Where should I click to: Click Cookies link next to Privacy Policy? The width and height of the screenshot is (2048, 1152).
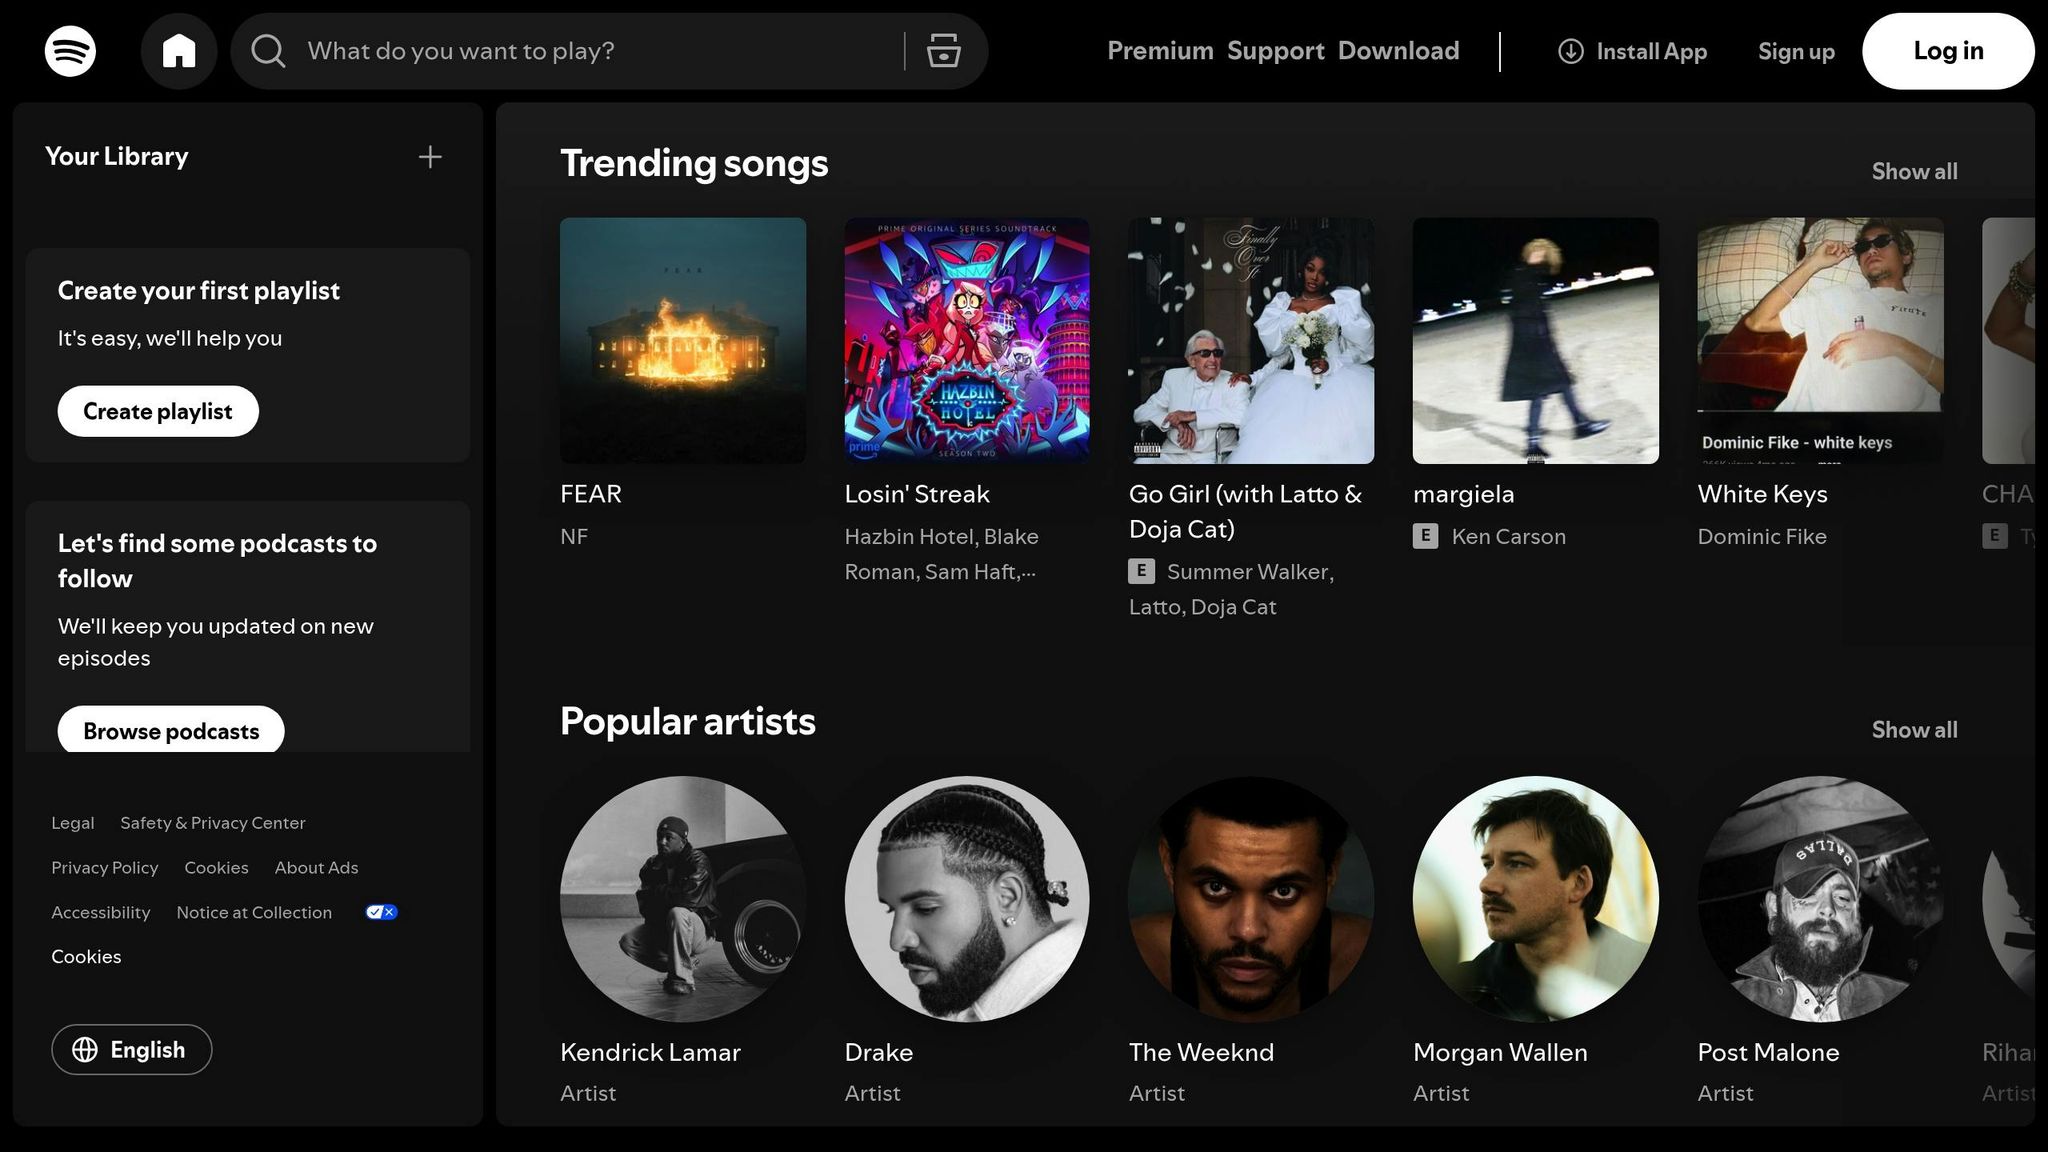point(216,868)
